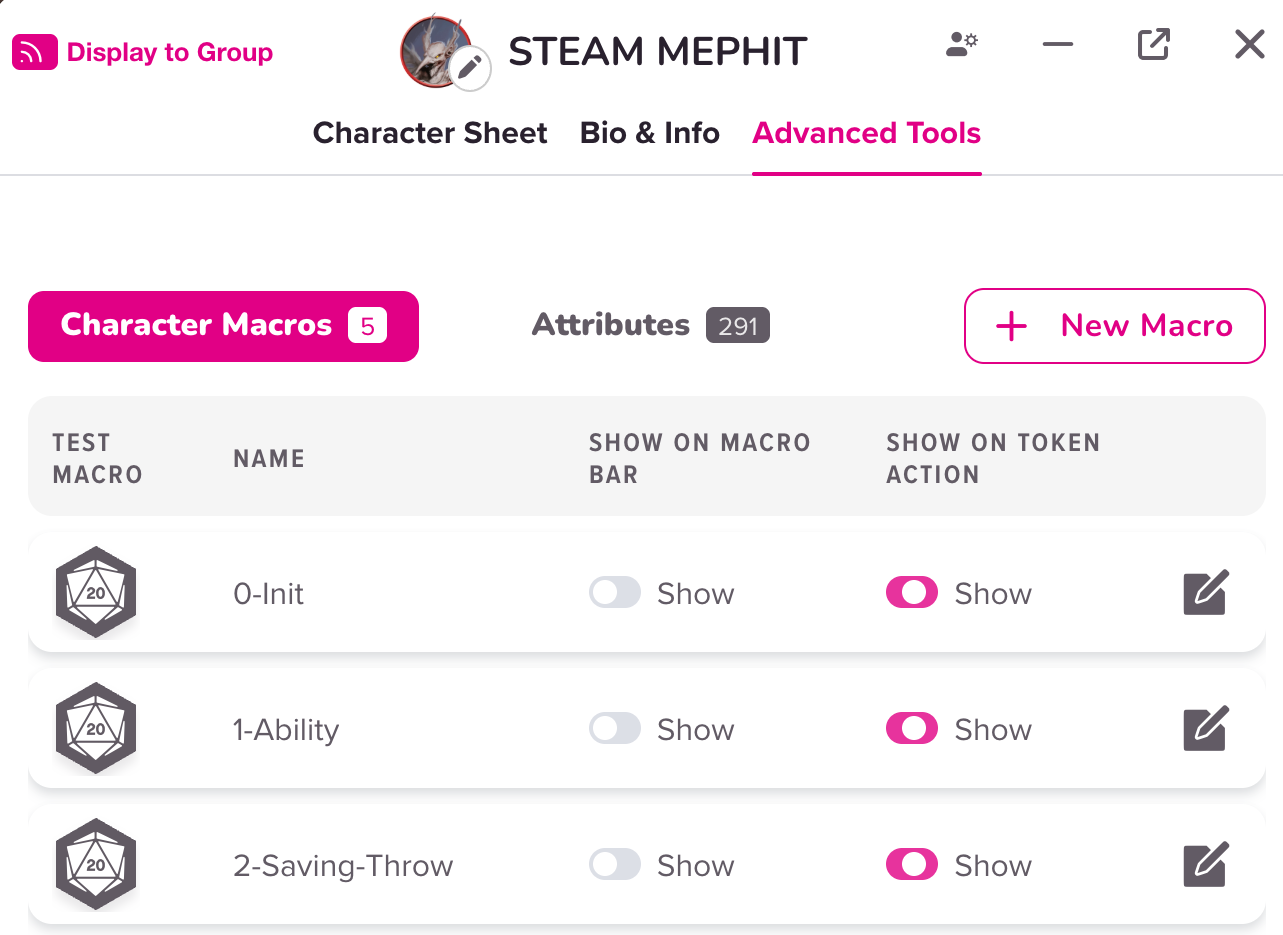Test the 1-Ability macro d20 icon
Screen dimensions: 1283x935
pyautogui.click(x=95, y=728)
